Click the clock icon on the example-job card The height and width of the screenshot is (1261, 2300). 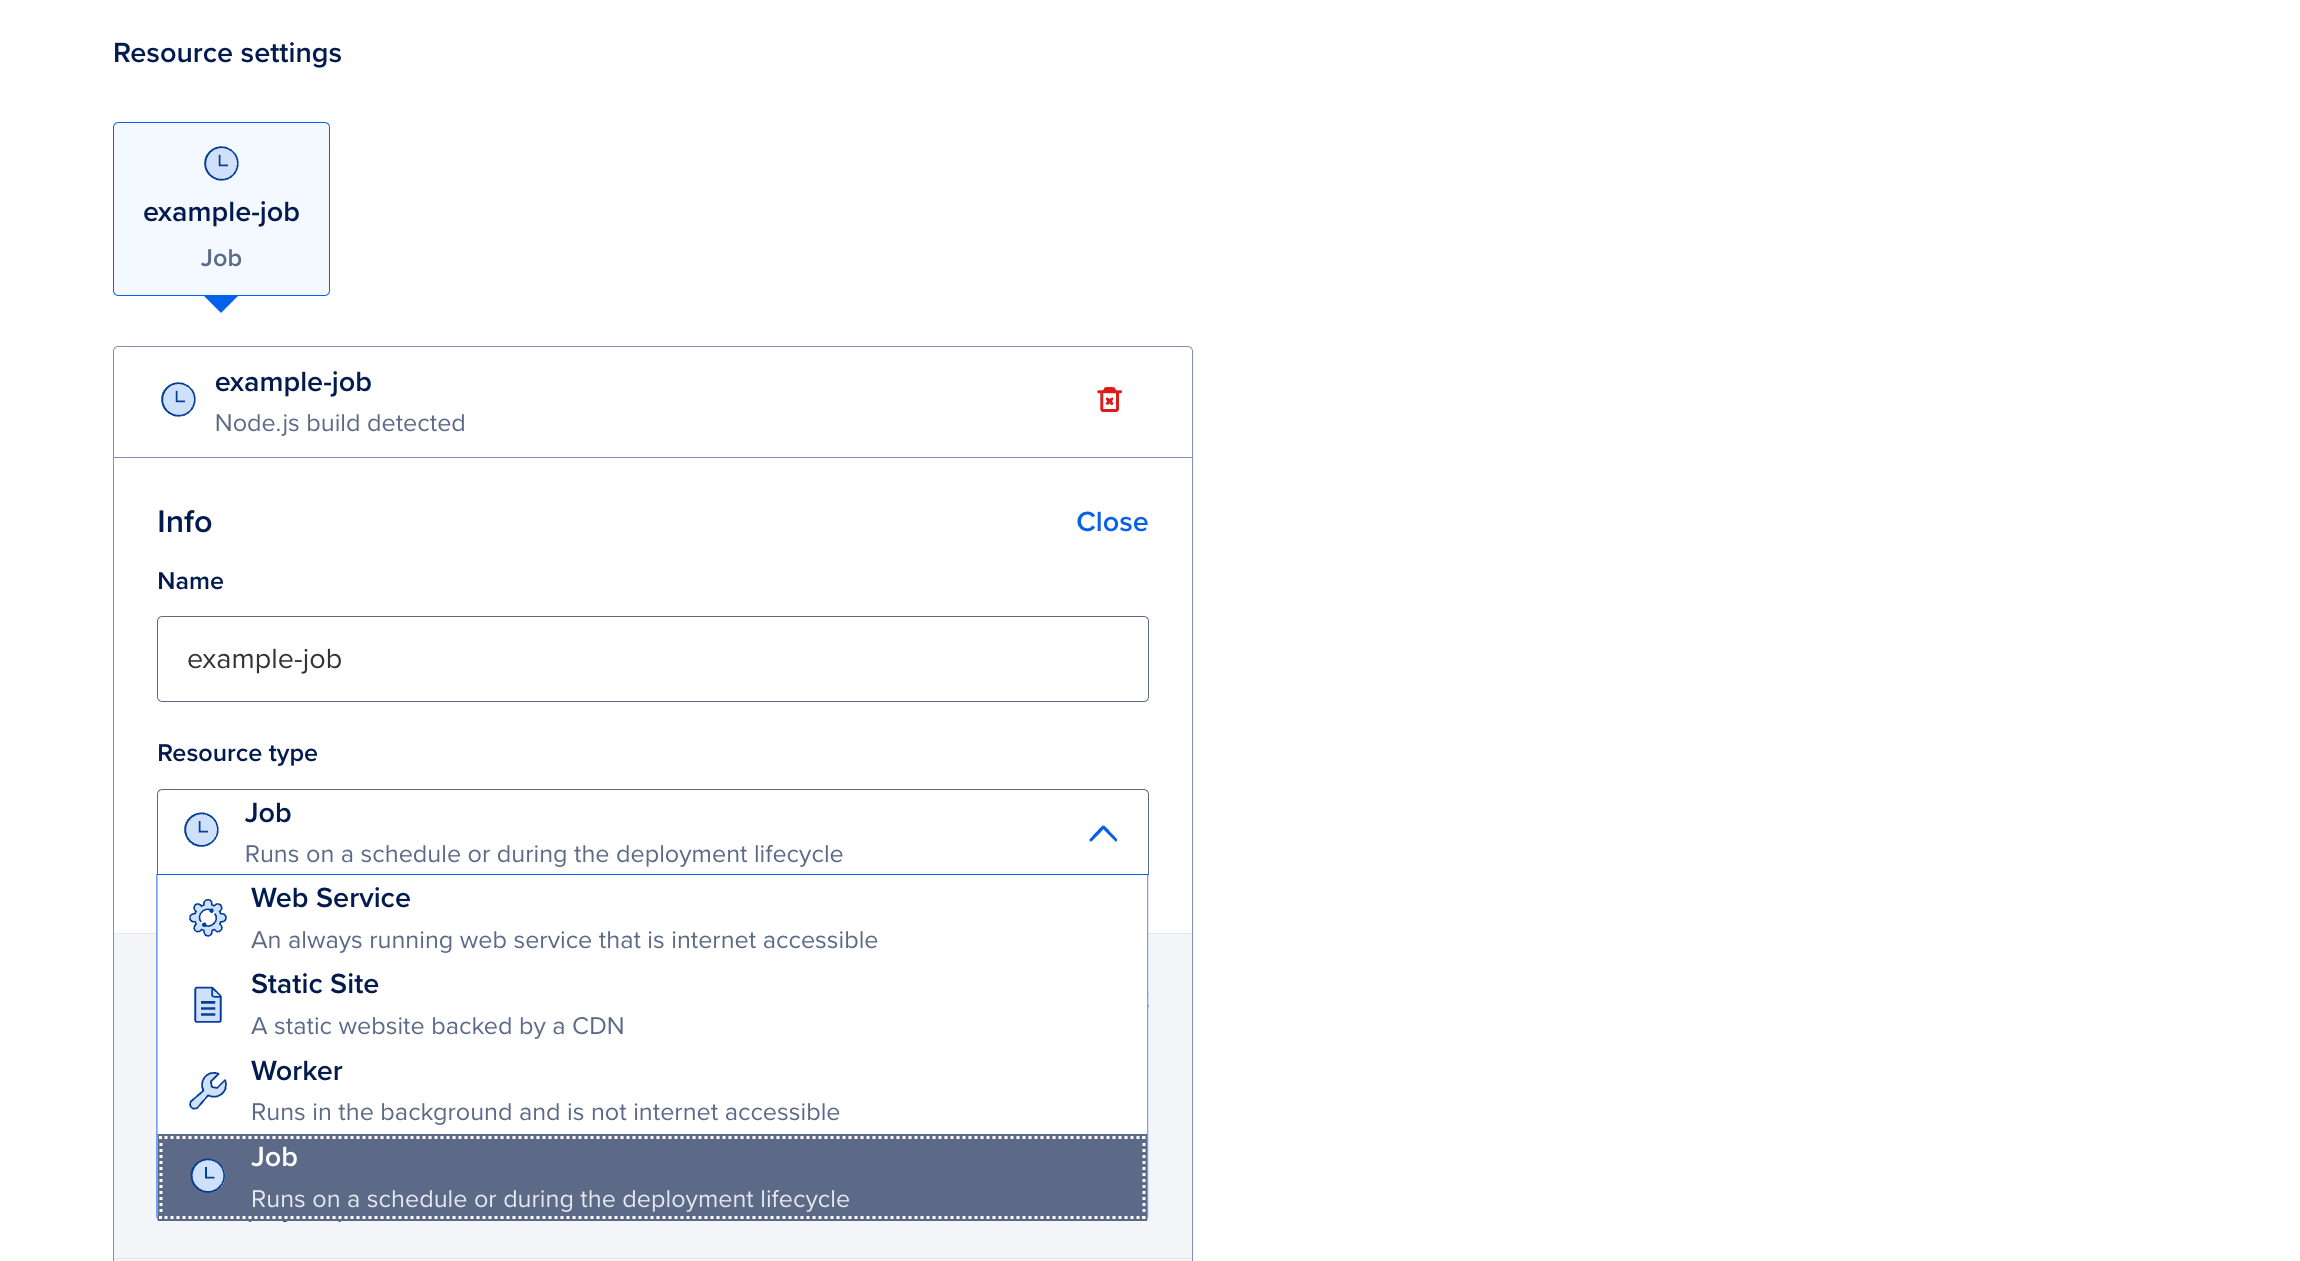[x=221, y=163]
